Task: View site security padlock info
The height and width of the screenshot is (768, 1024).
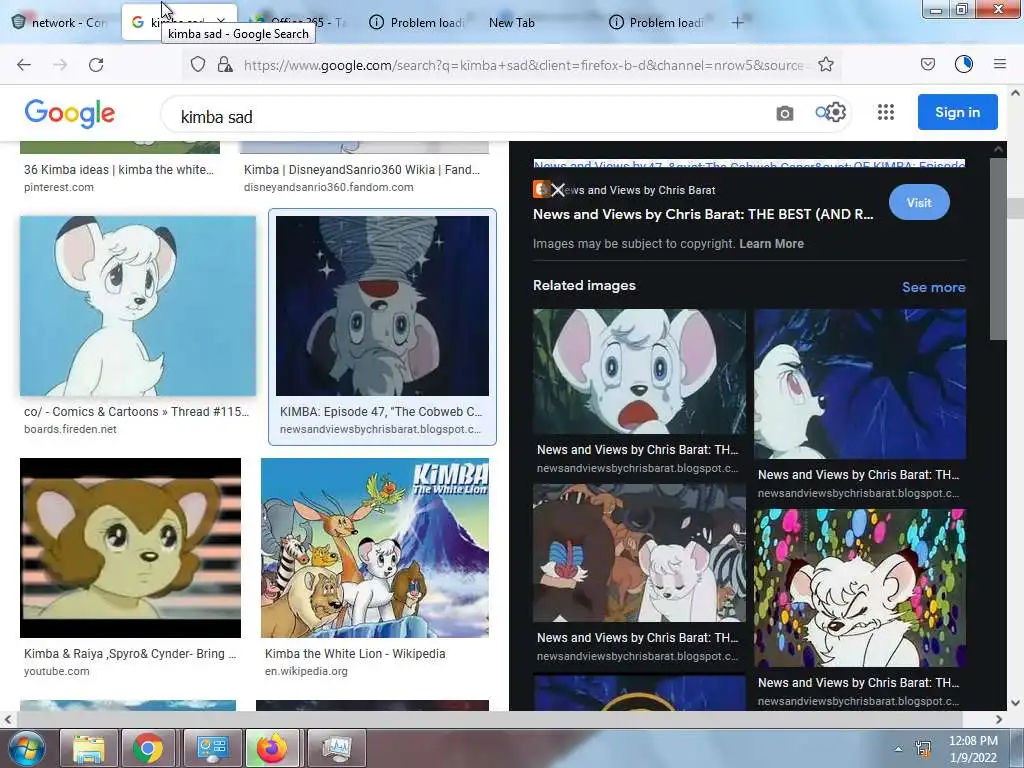Action: pyautogui.click(x=225, y=64)
